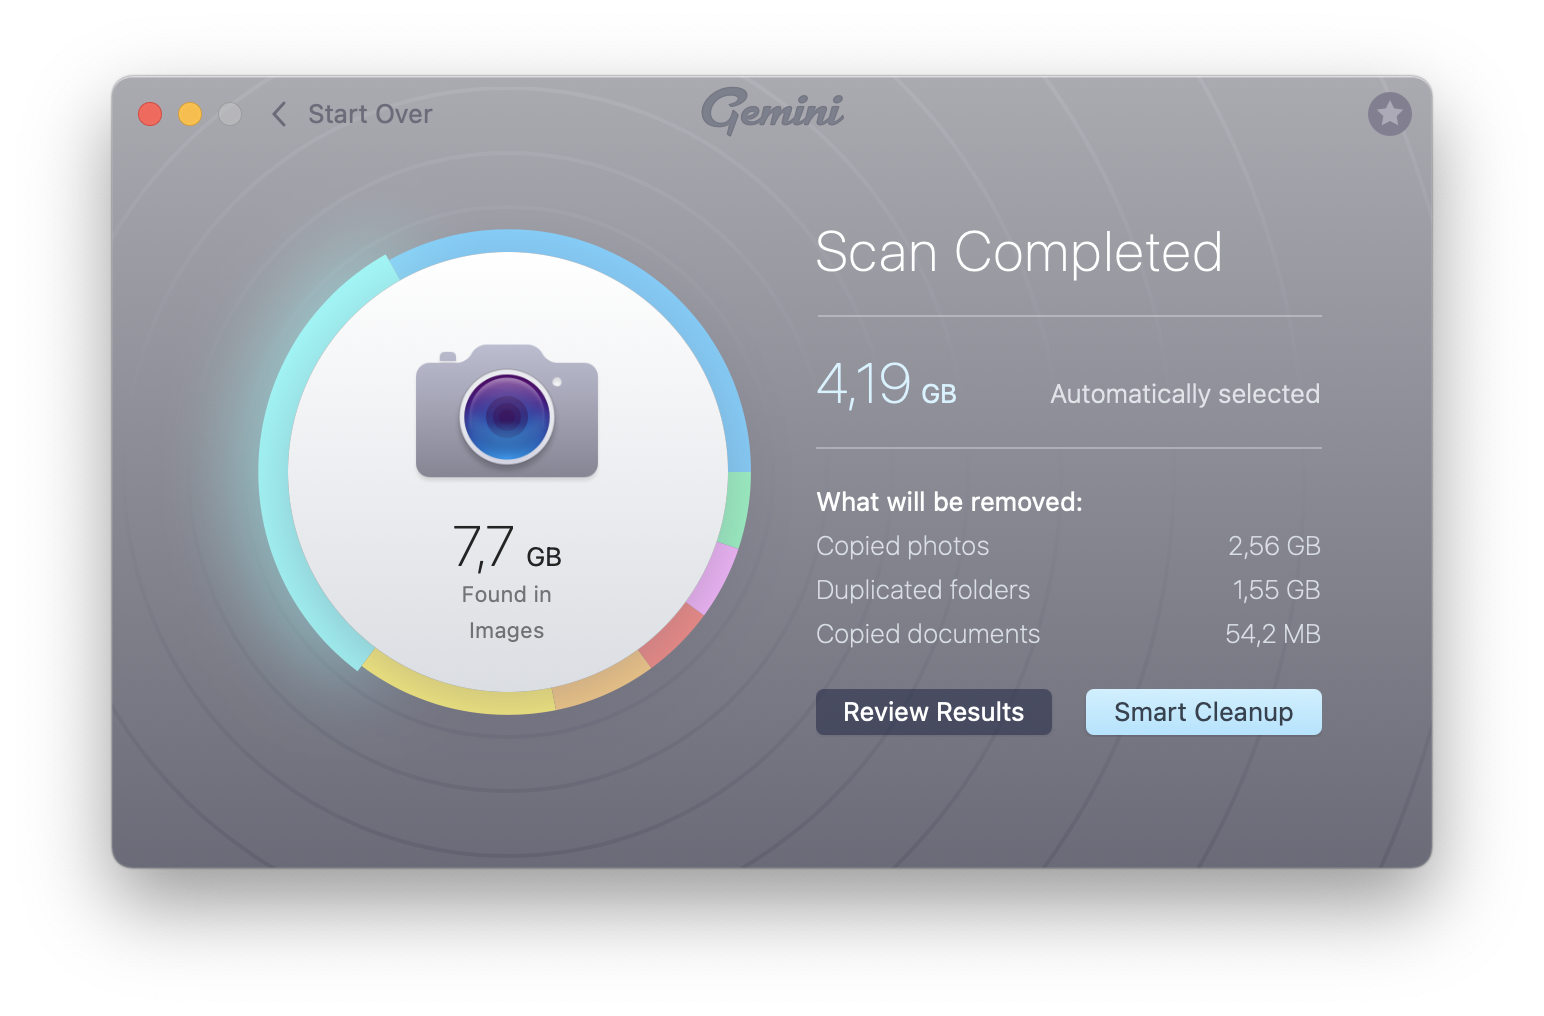The width and height of the screenshot is (1544, 1016).
Task: Select the red ring segment
Action: 672,636
